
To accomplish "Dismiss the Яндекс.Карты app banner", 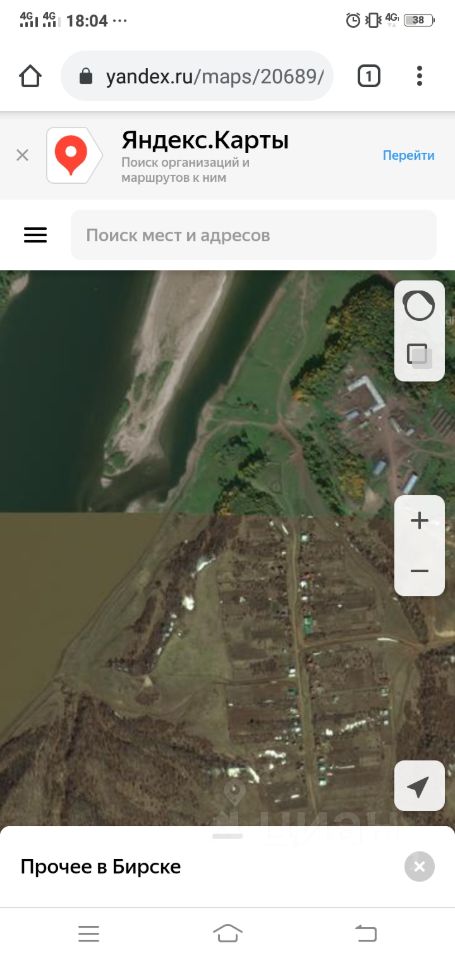I will coord(22,156).
